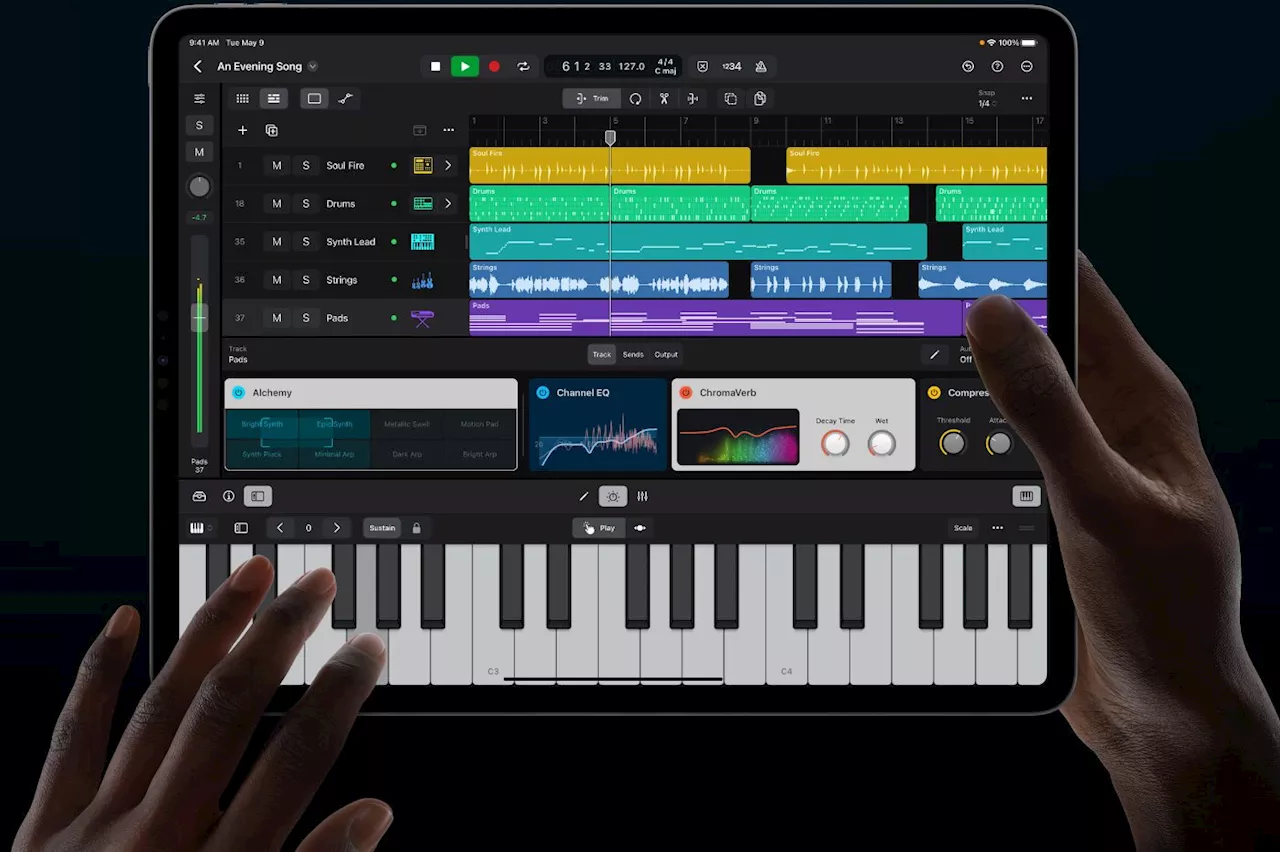Toggle ChromaVerb power button

click(x=686, y=393)
